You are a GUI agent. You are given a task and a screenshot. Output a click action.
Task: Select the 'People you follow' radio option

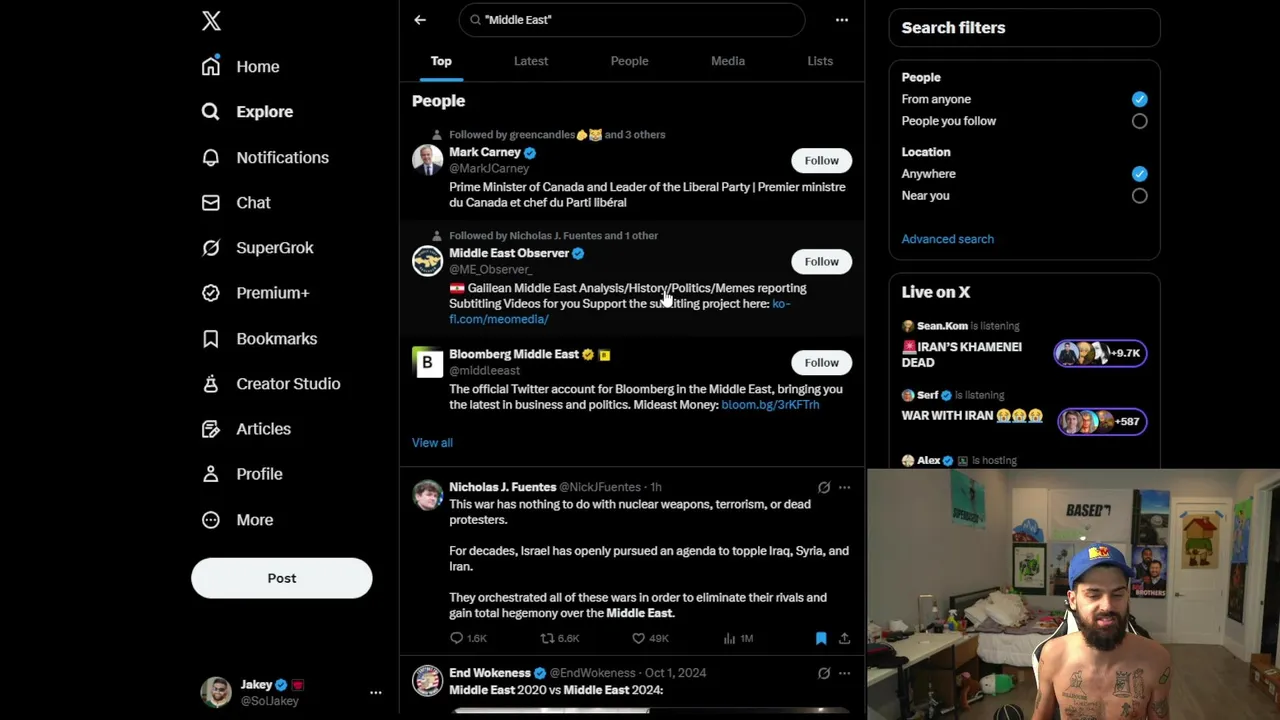[1139, 121]
